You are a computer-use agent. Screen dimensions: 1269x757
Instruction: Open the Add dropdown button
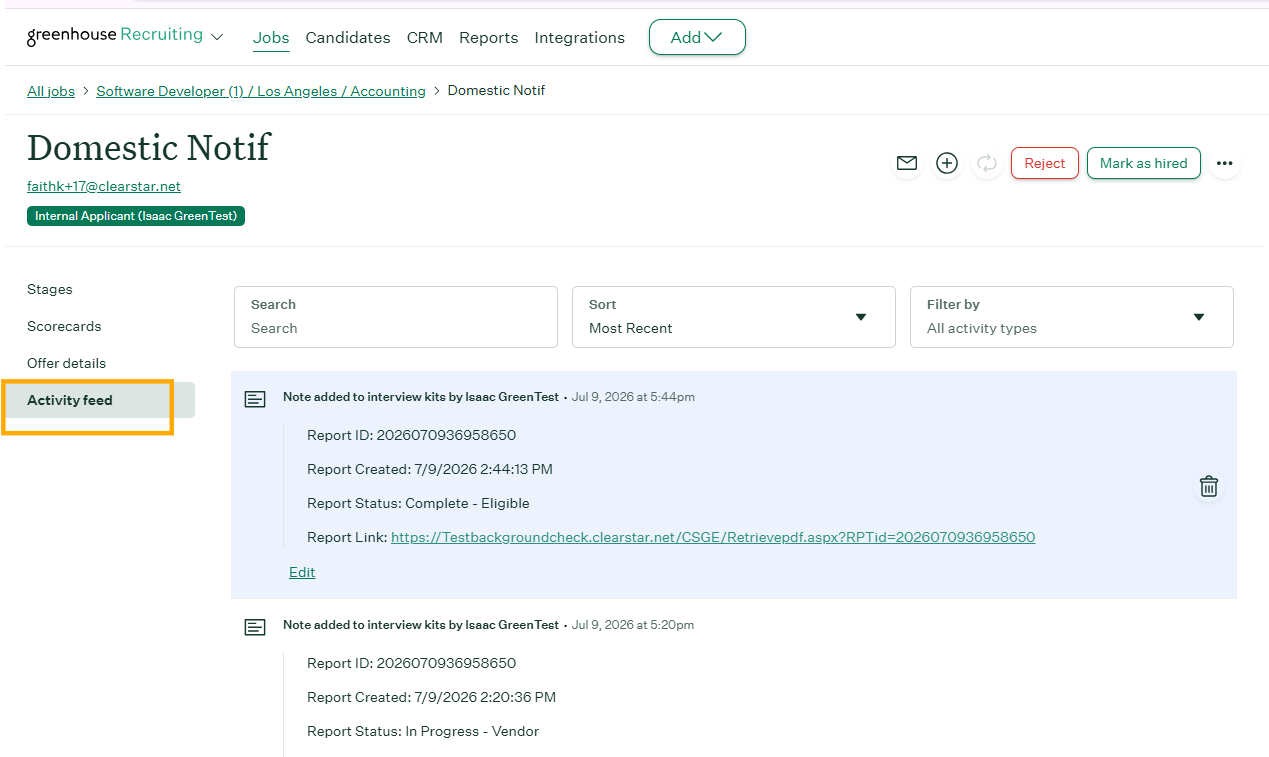pos(697,37)
